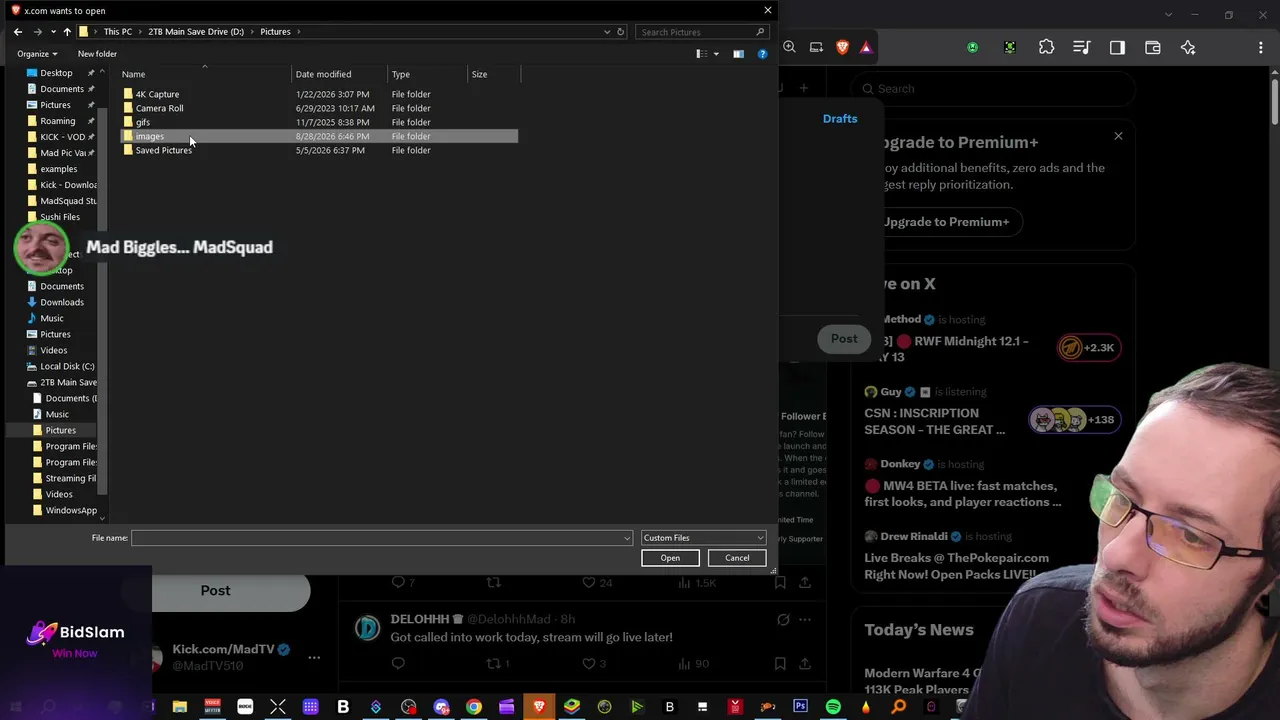Toggle the preview pane icon in dialog
This screenshot has height=720, width=1280.
point(738,54)
